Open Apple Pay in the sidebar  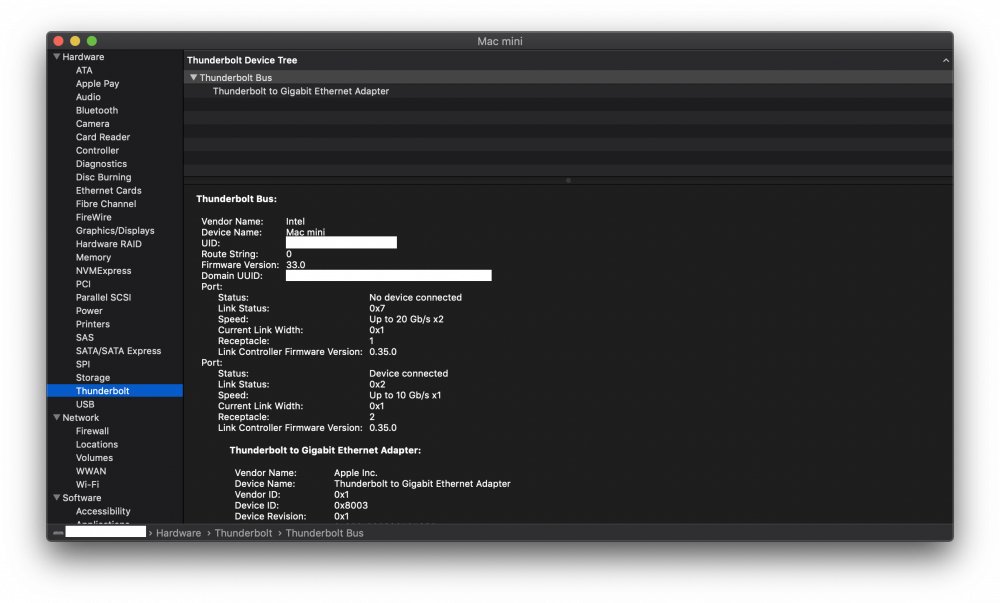pos(97,84)
